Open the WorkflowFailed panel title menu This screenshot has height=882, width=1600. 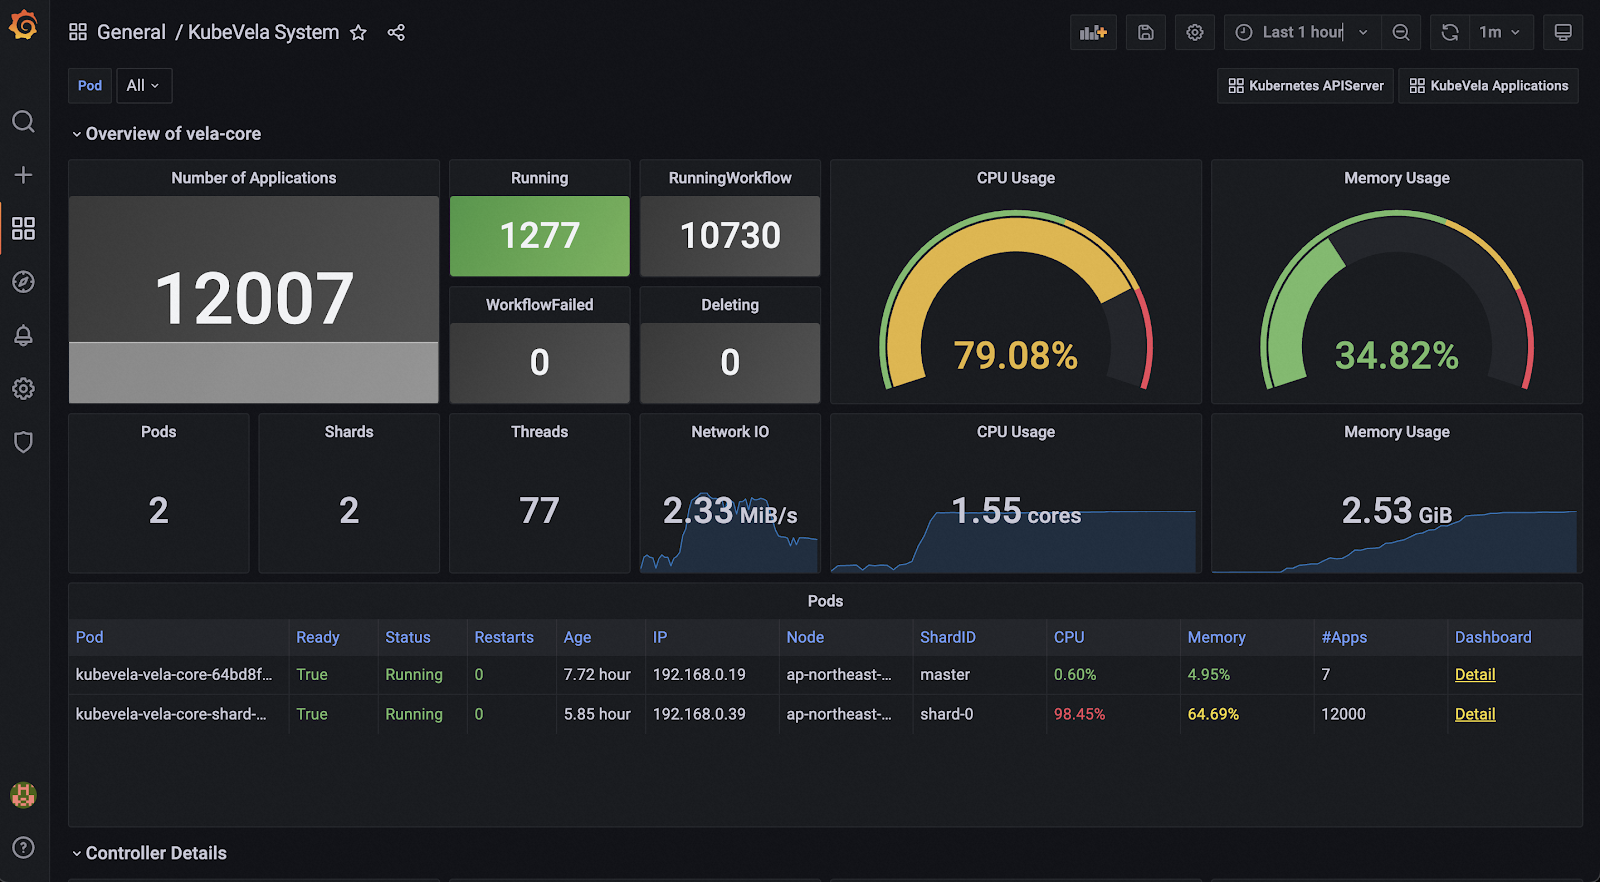pos(540,305)
